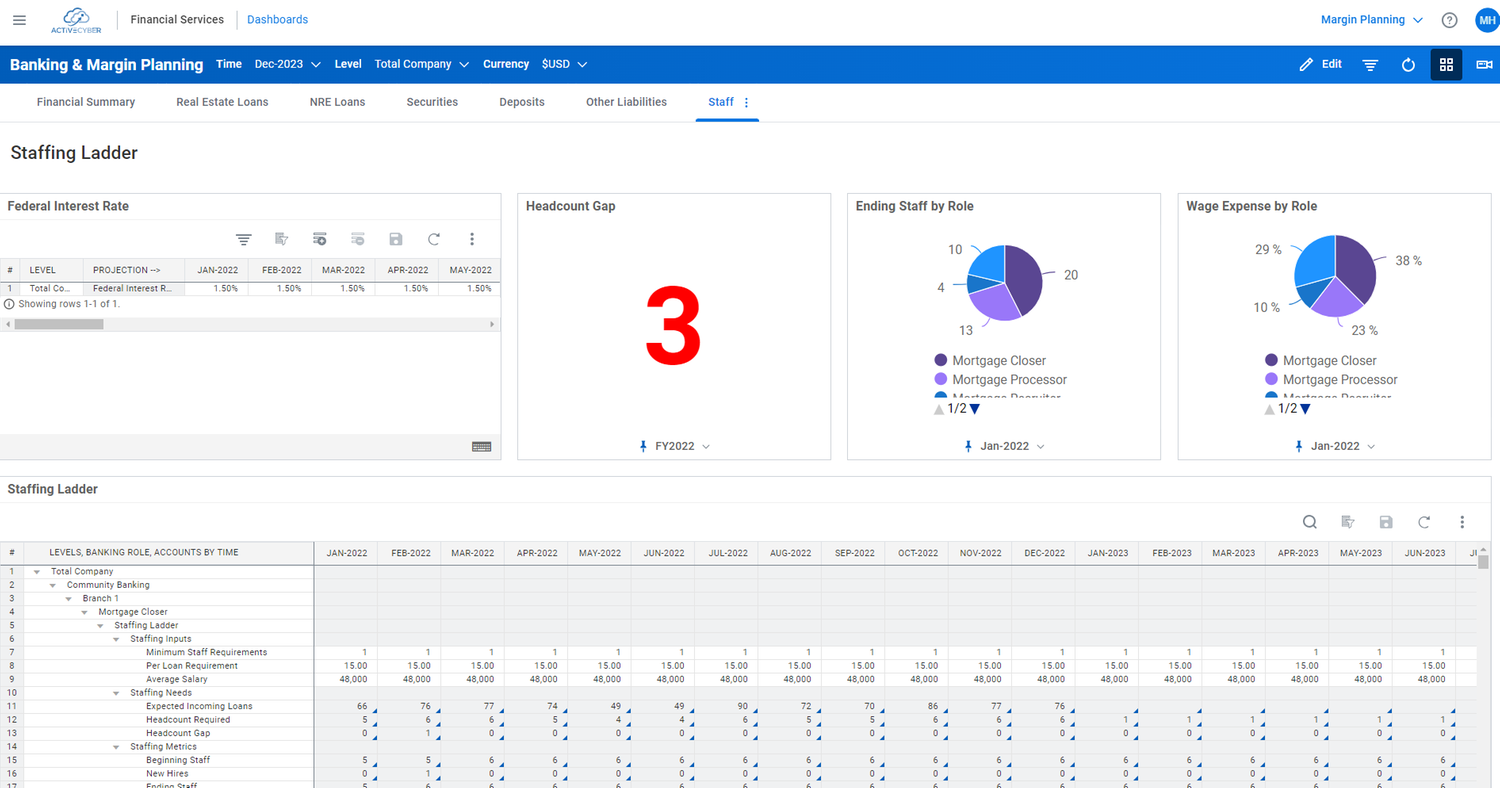Collapse the Total Company tree row

pos(35,570)
